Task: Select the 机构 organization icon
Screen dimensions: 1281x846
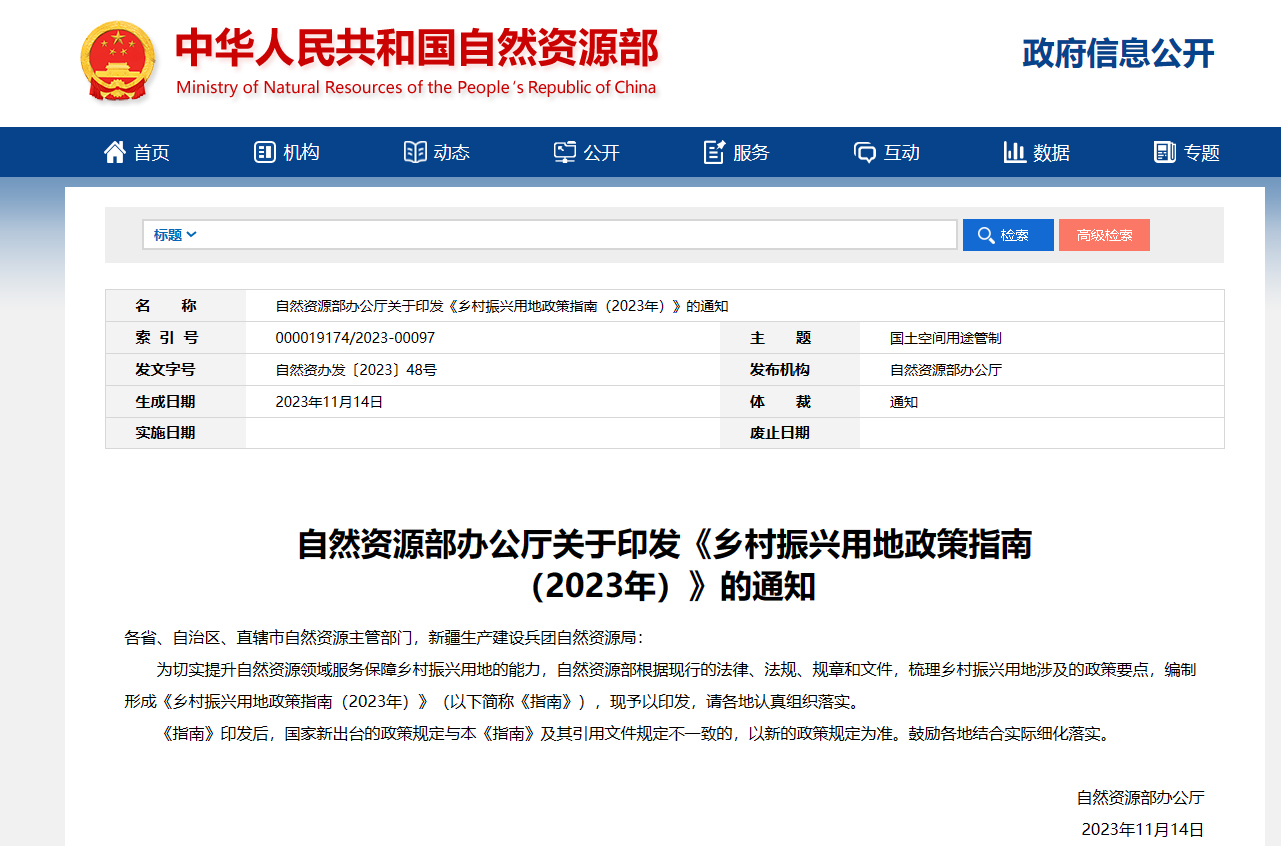Action: 263,151
